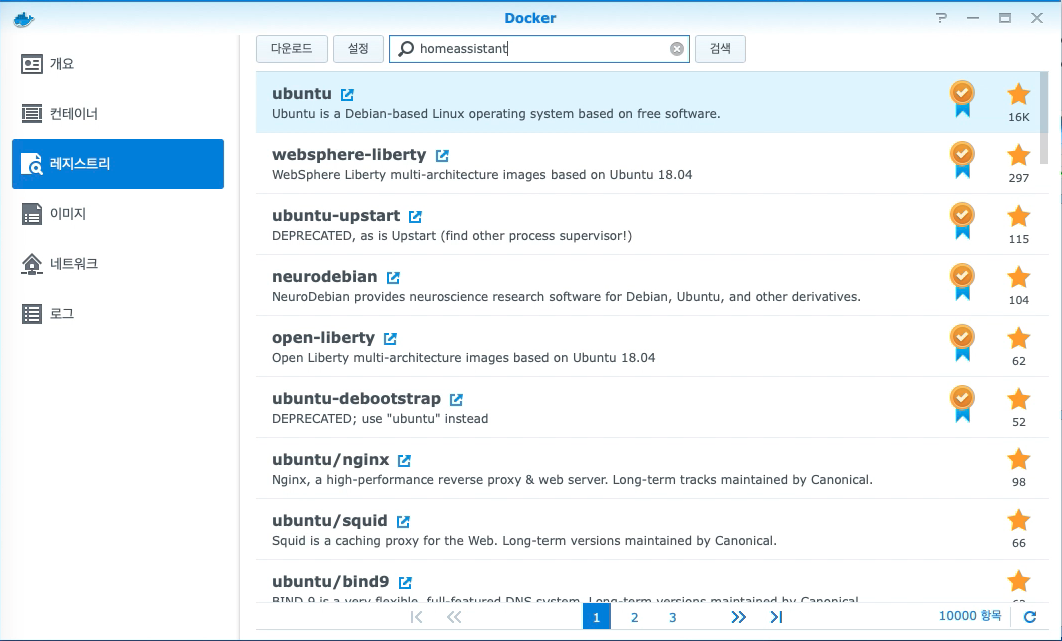Open the help question mark button
Viewport: 1062px width, 641px height.
coord(941,18)
